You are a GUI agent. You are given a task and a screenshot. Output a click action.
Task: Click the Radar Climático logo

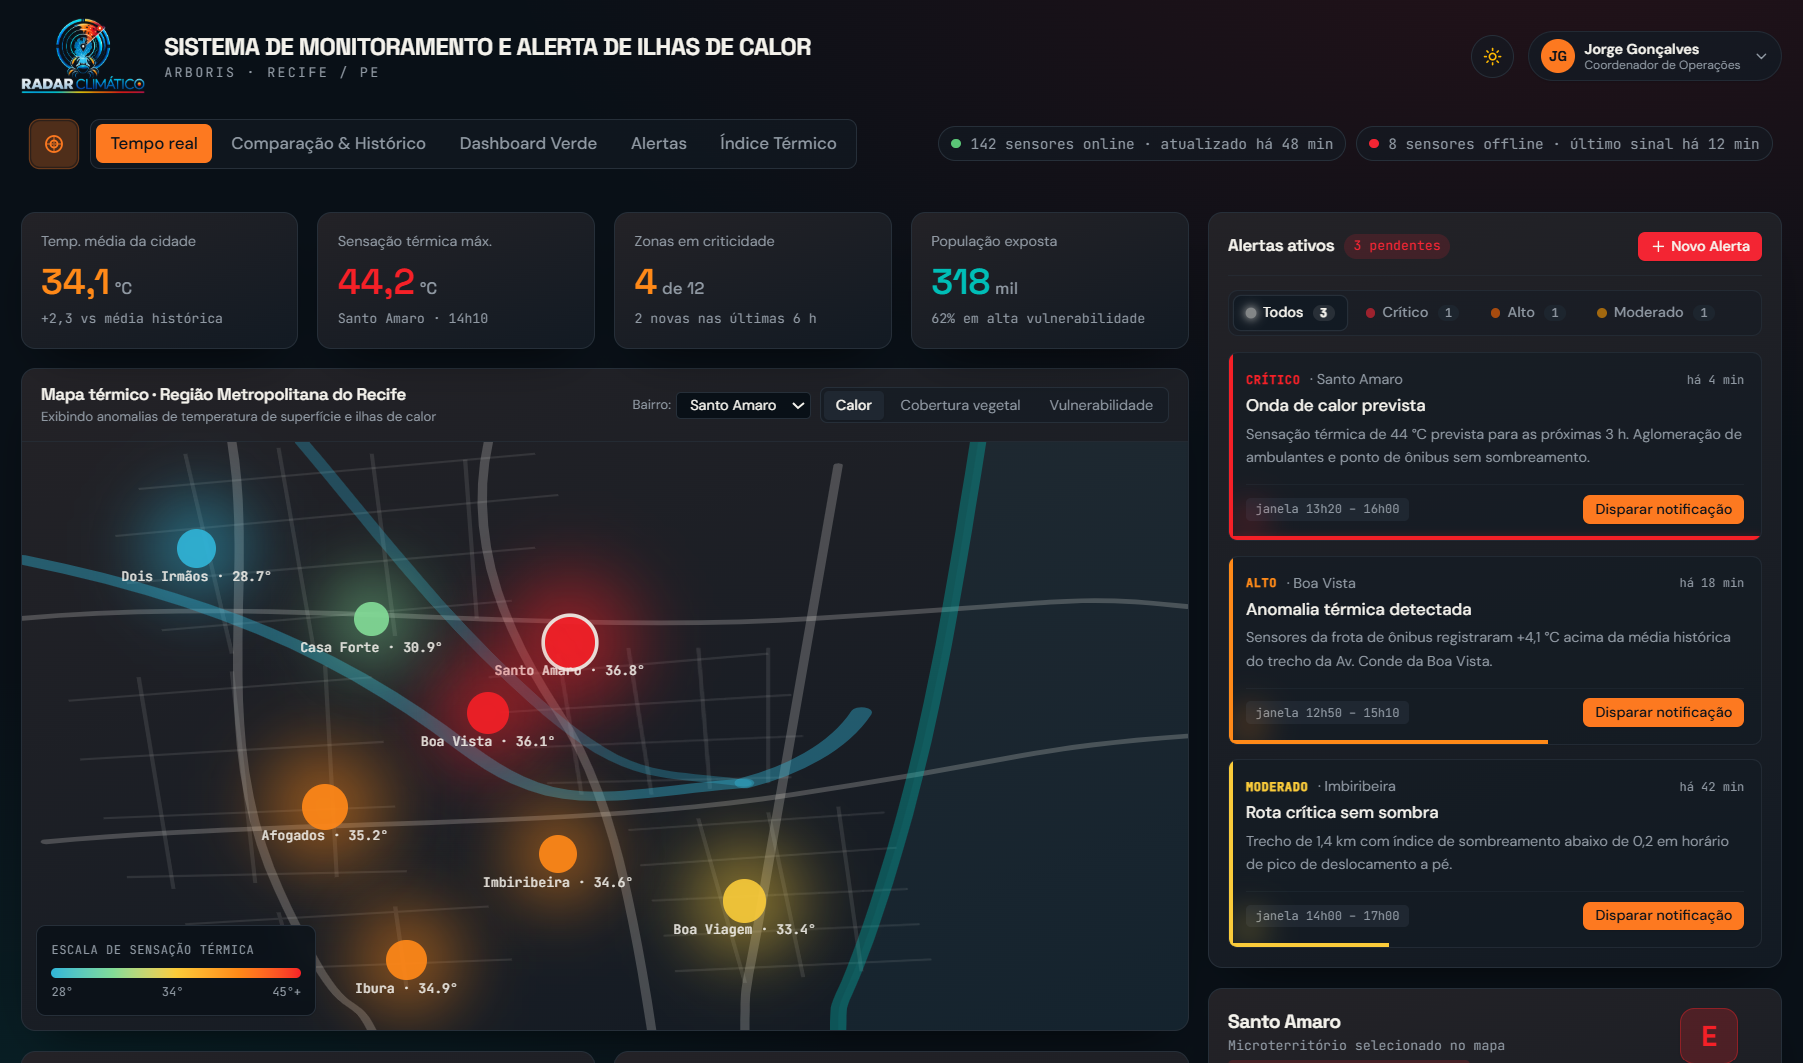coord(83,56)
